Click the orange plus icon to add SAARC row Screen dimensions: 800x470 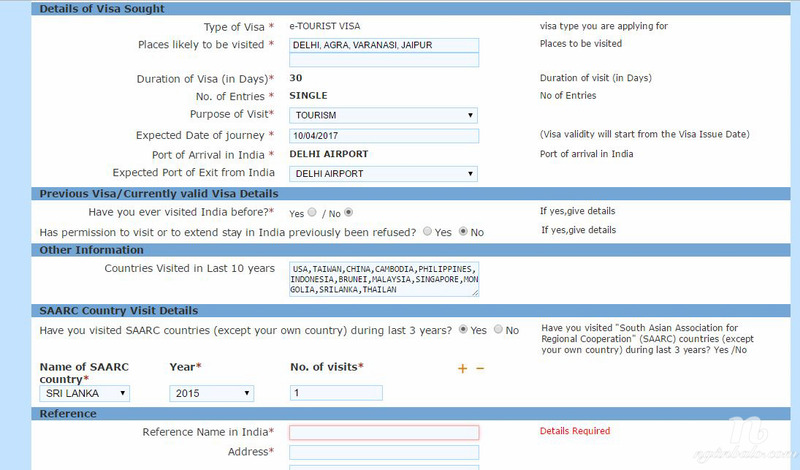[462, 368]
